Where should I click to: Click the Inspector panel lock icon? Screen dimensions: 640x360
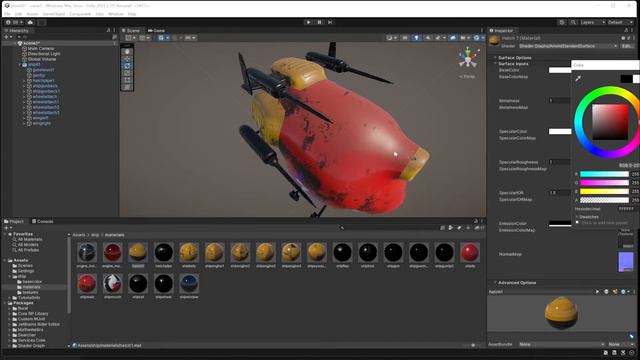coord(626,31)
